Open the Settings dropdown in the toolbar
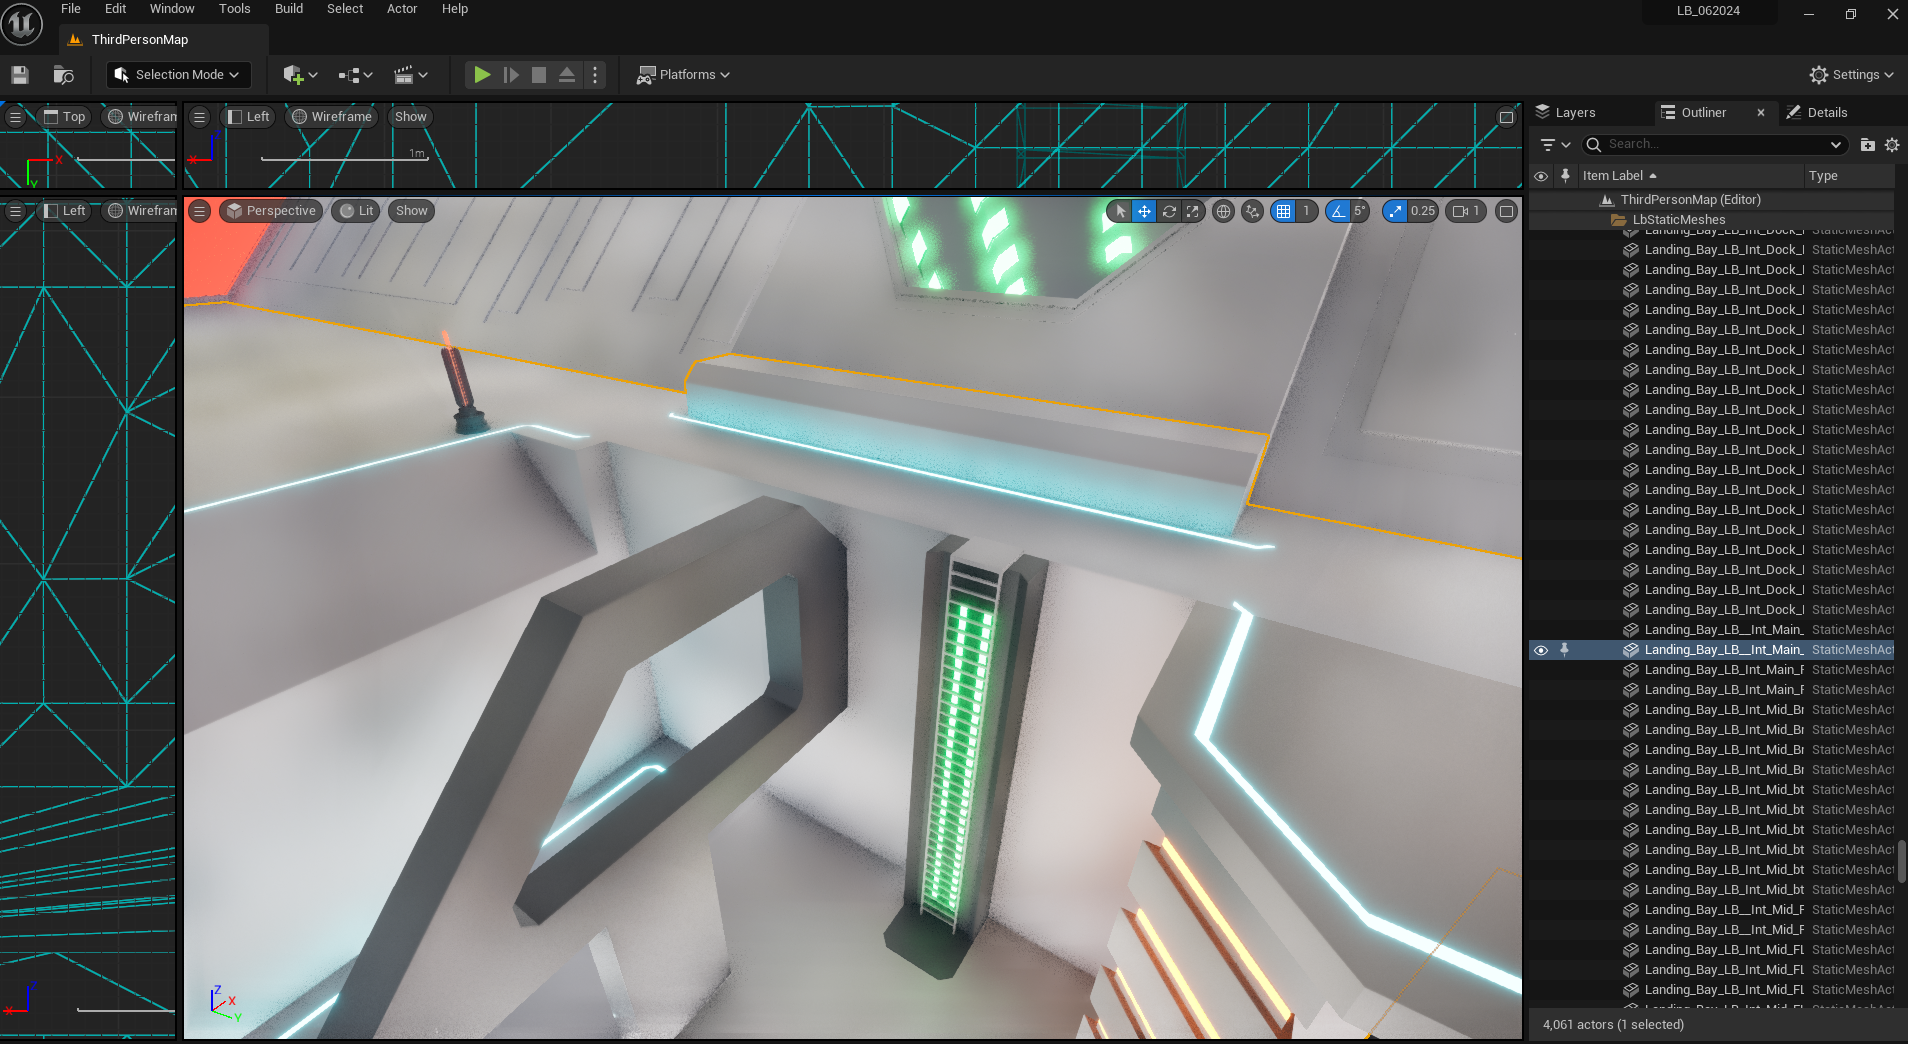The height and width of the screenshot is (1044, 1908). click(x=1851, y=75)
